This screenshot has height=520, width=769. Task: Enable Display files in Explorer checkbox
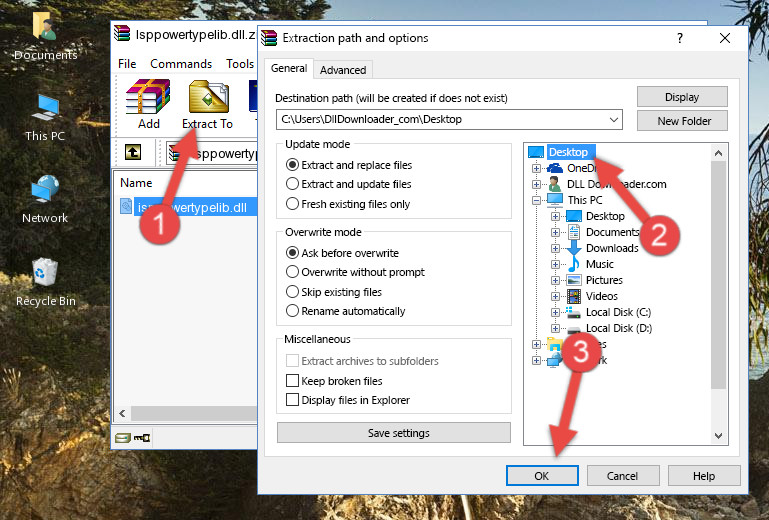tap(292, 400)
